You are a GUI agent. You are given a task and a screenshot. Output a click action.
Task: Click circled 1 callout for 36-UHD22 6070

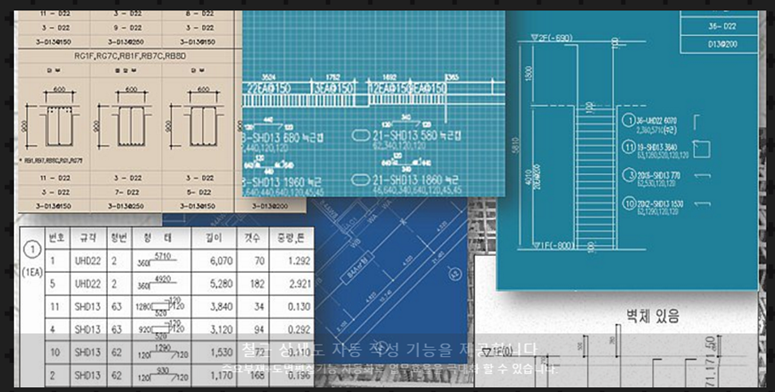click(629, 121)
